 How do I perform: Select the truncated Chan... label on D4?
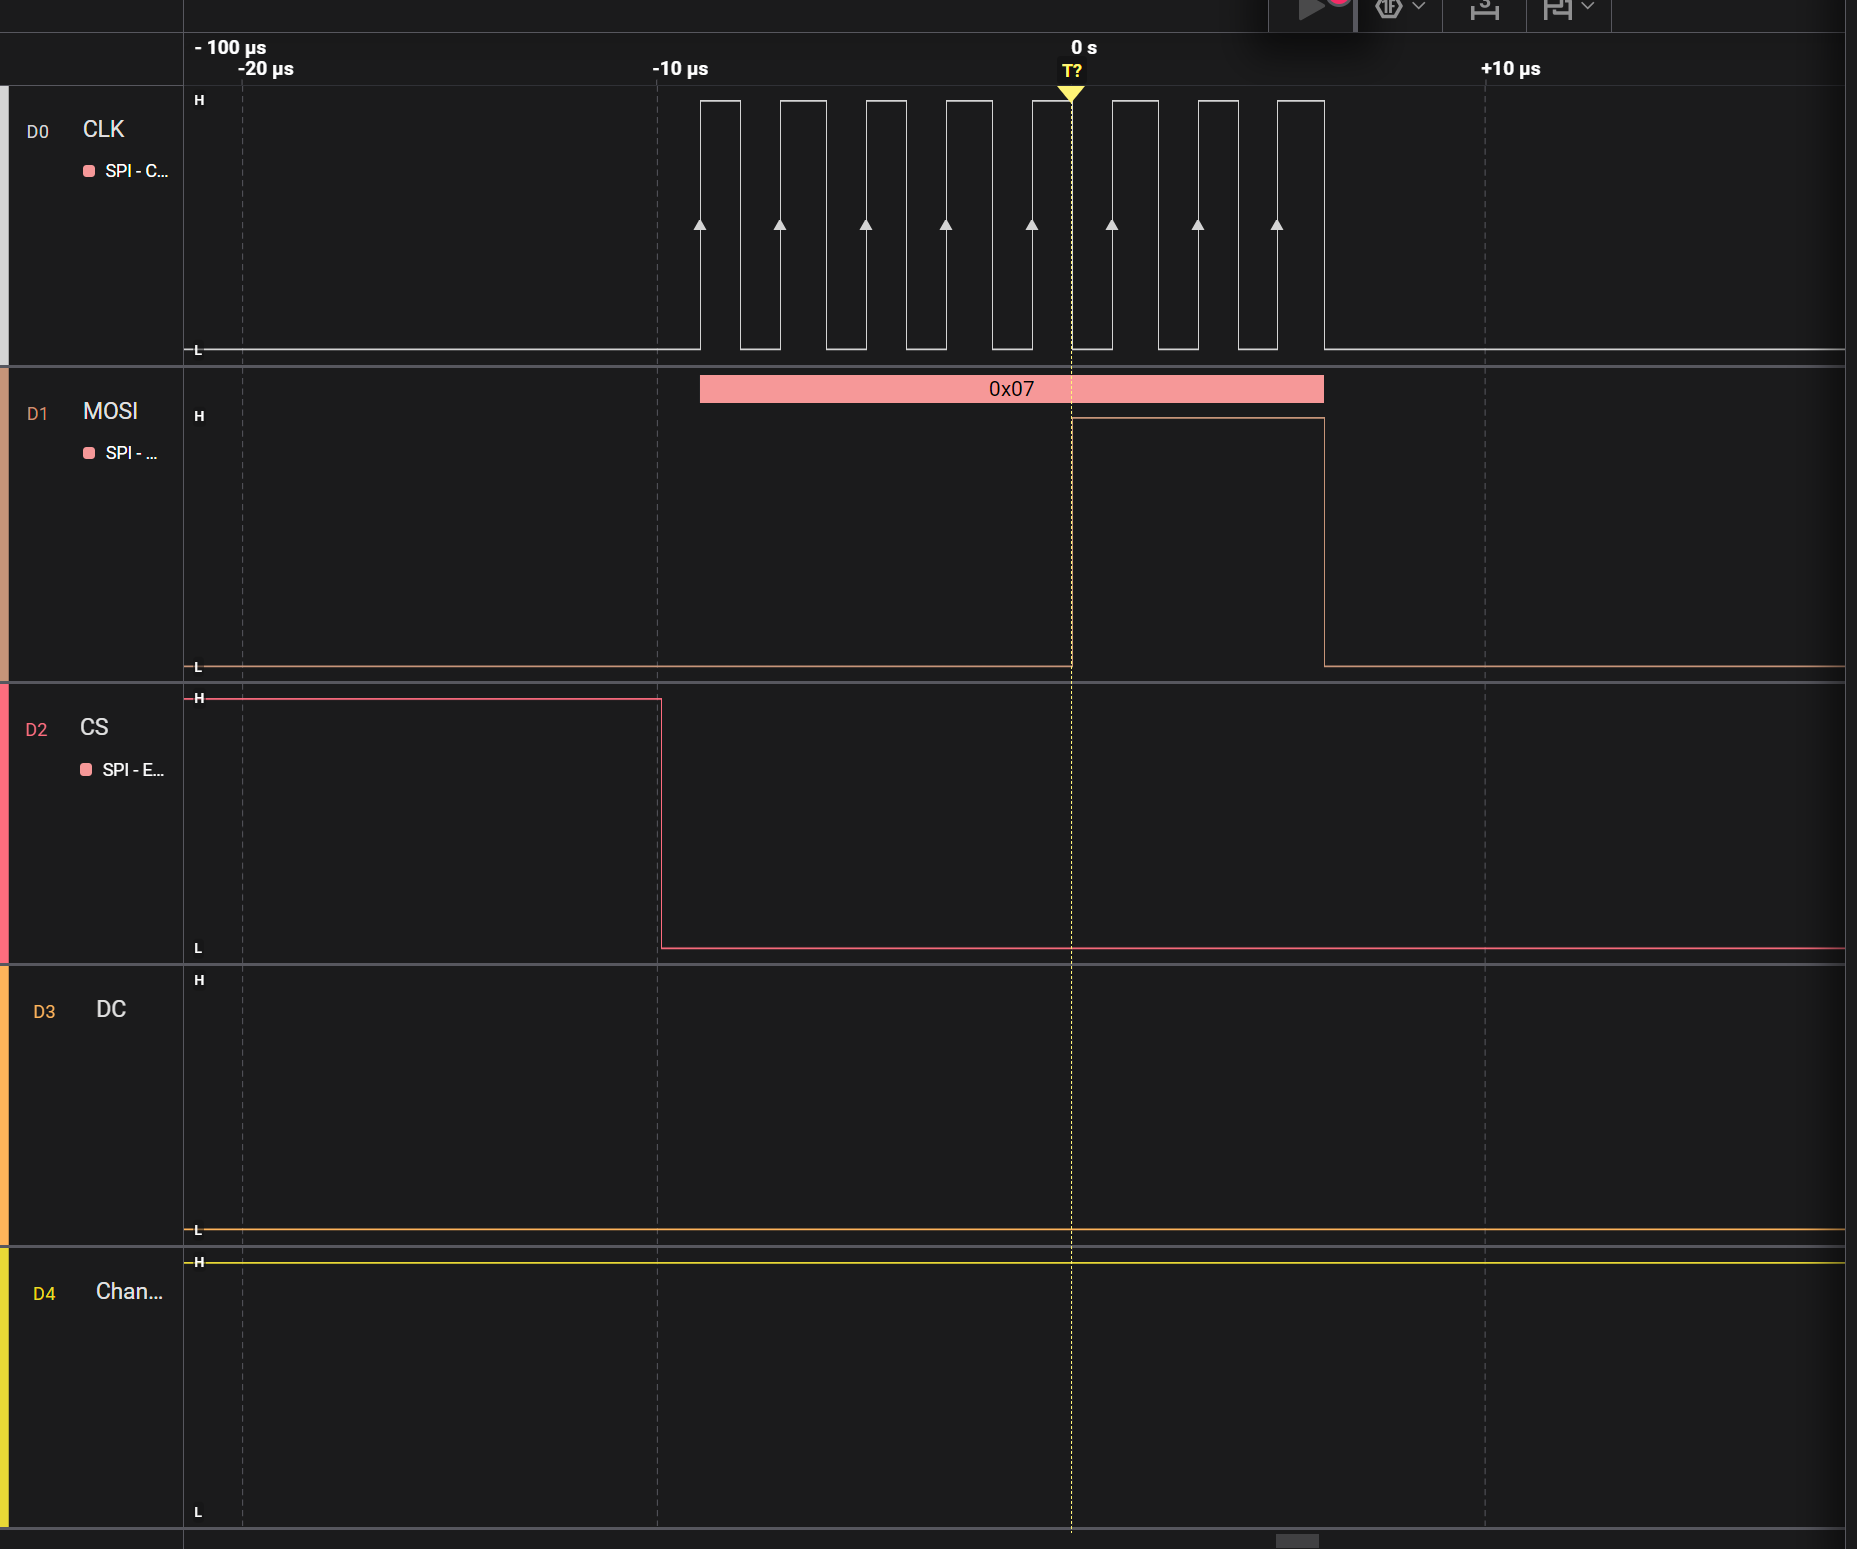(x=129, y=1292)
